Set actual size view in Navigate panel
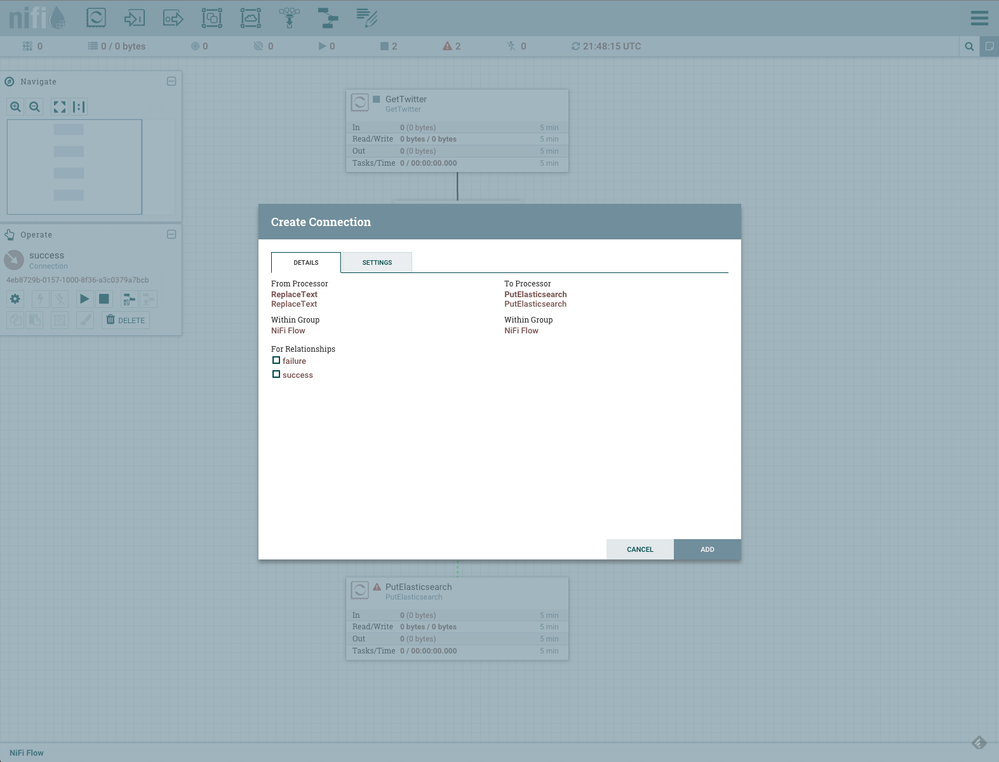999x762 pixels. [78, 106]
